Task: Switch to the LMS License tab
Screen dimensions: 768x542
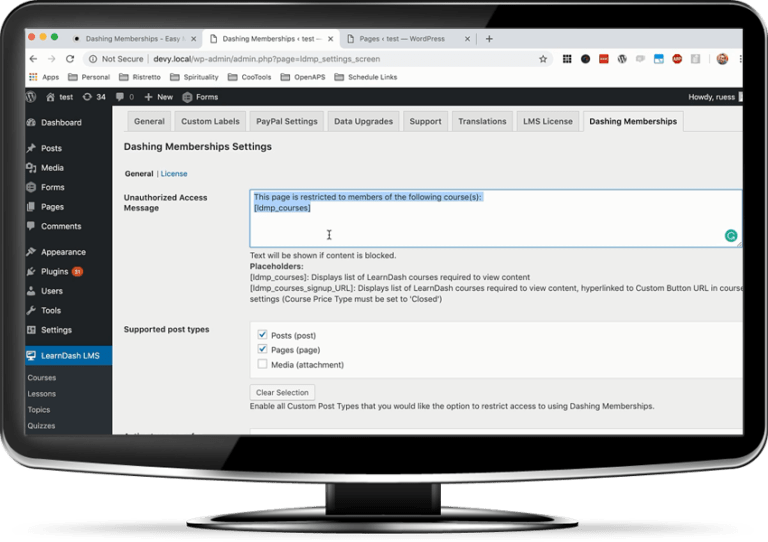Action: 548,121
